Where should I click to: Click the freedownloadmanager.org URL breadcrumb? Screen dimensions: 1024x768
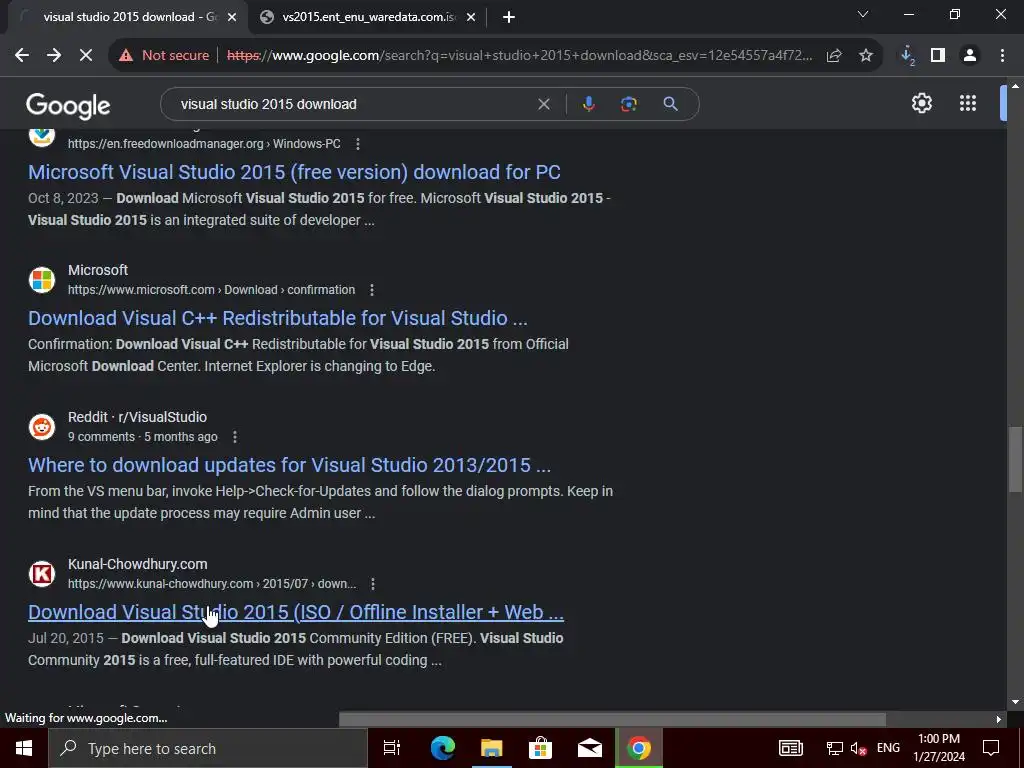click(204, 144)
